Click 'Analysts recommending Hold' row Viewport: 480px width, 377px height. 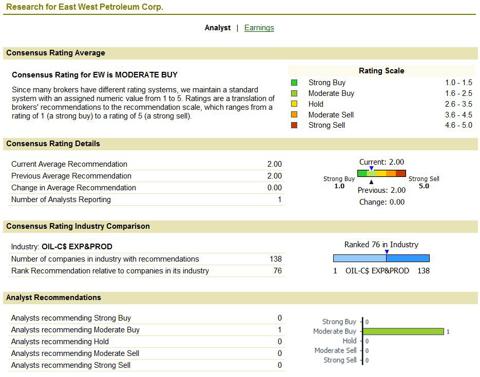[x=147, y=342]
